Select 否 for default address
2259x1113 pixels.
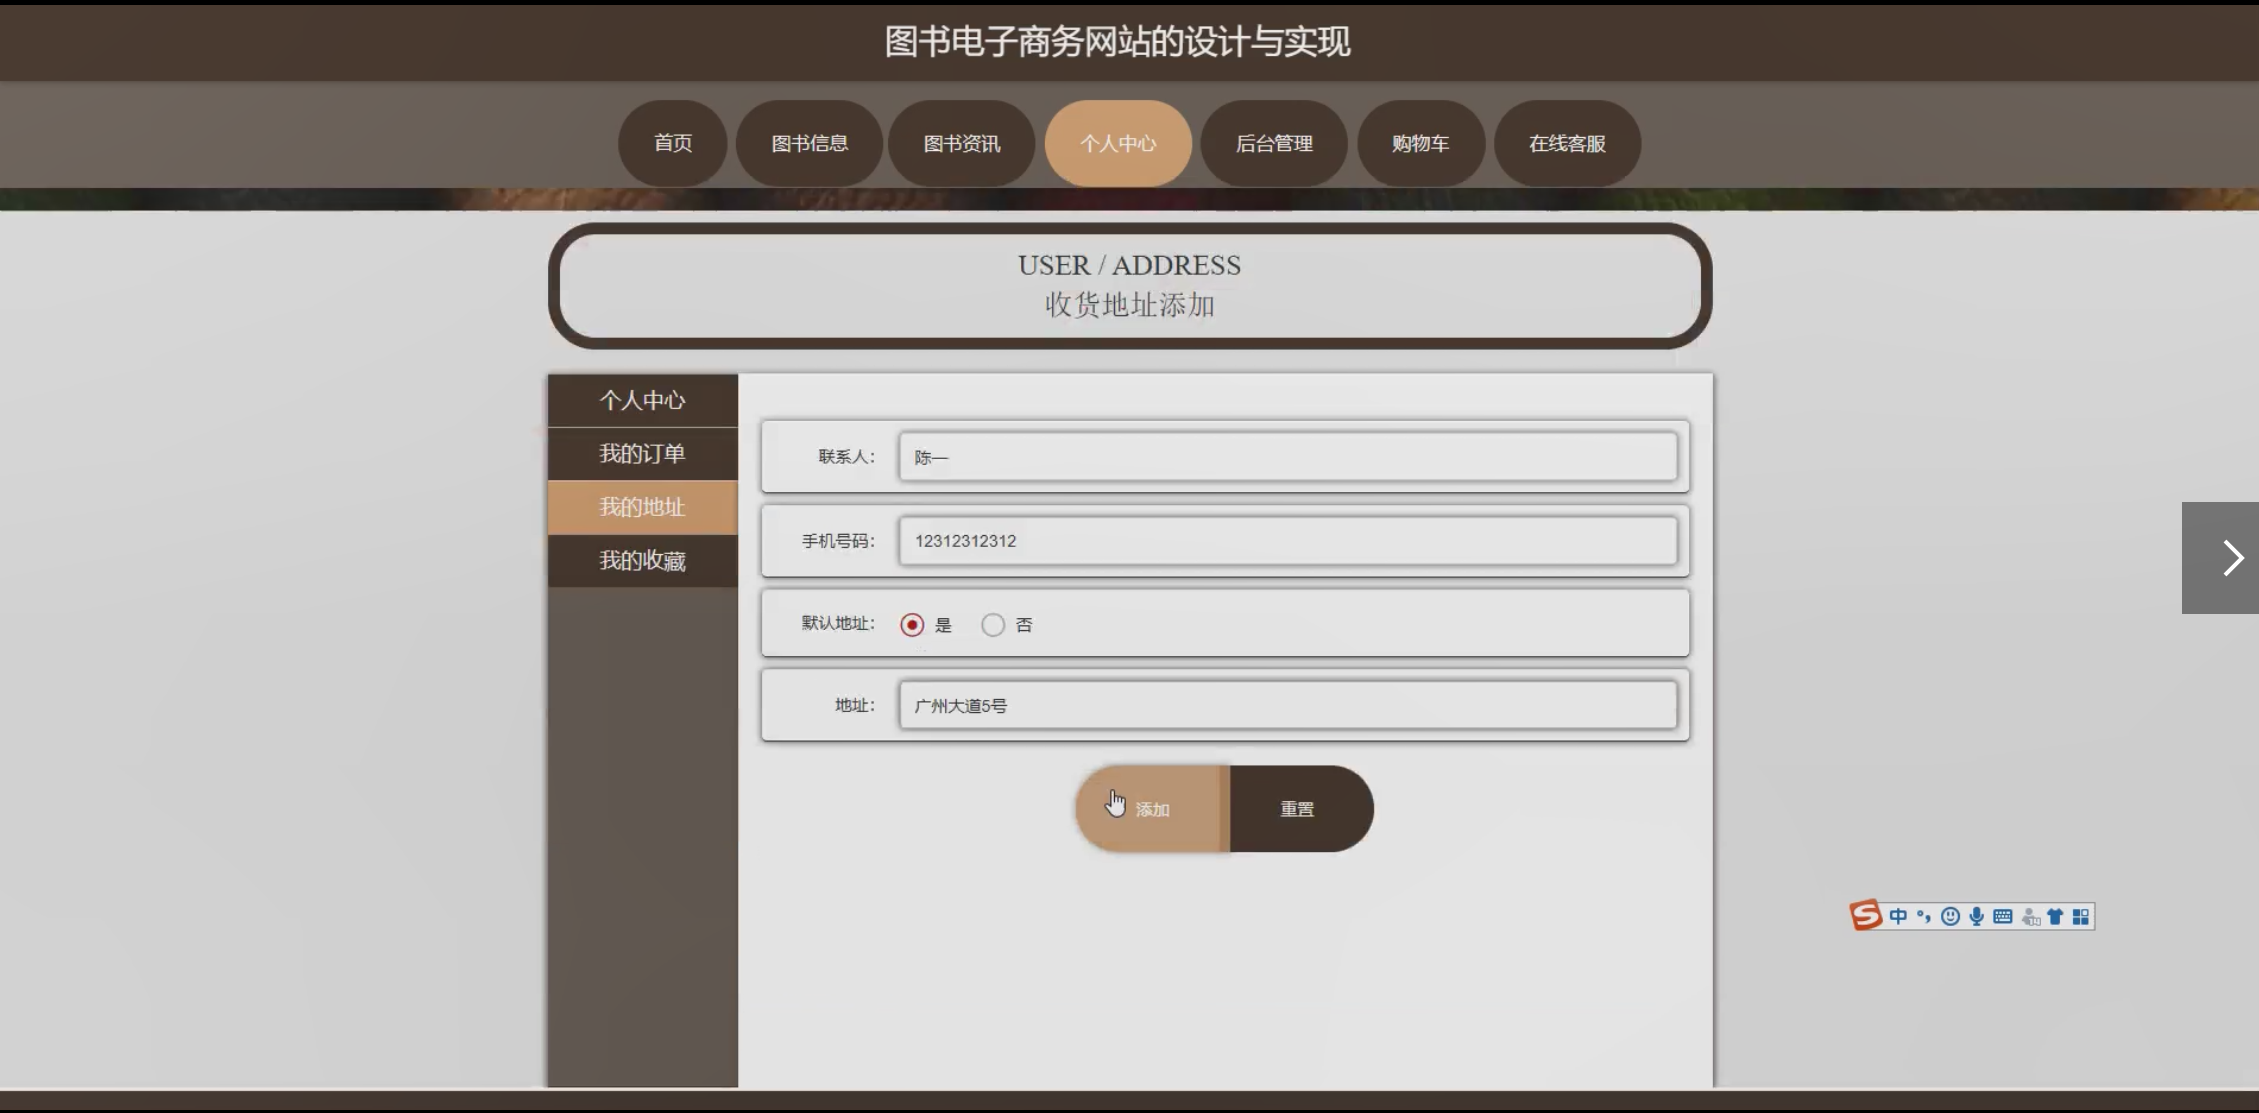coord(993,625)
